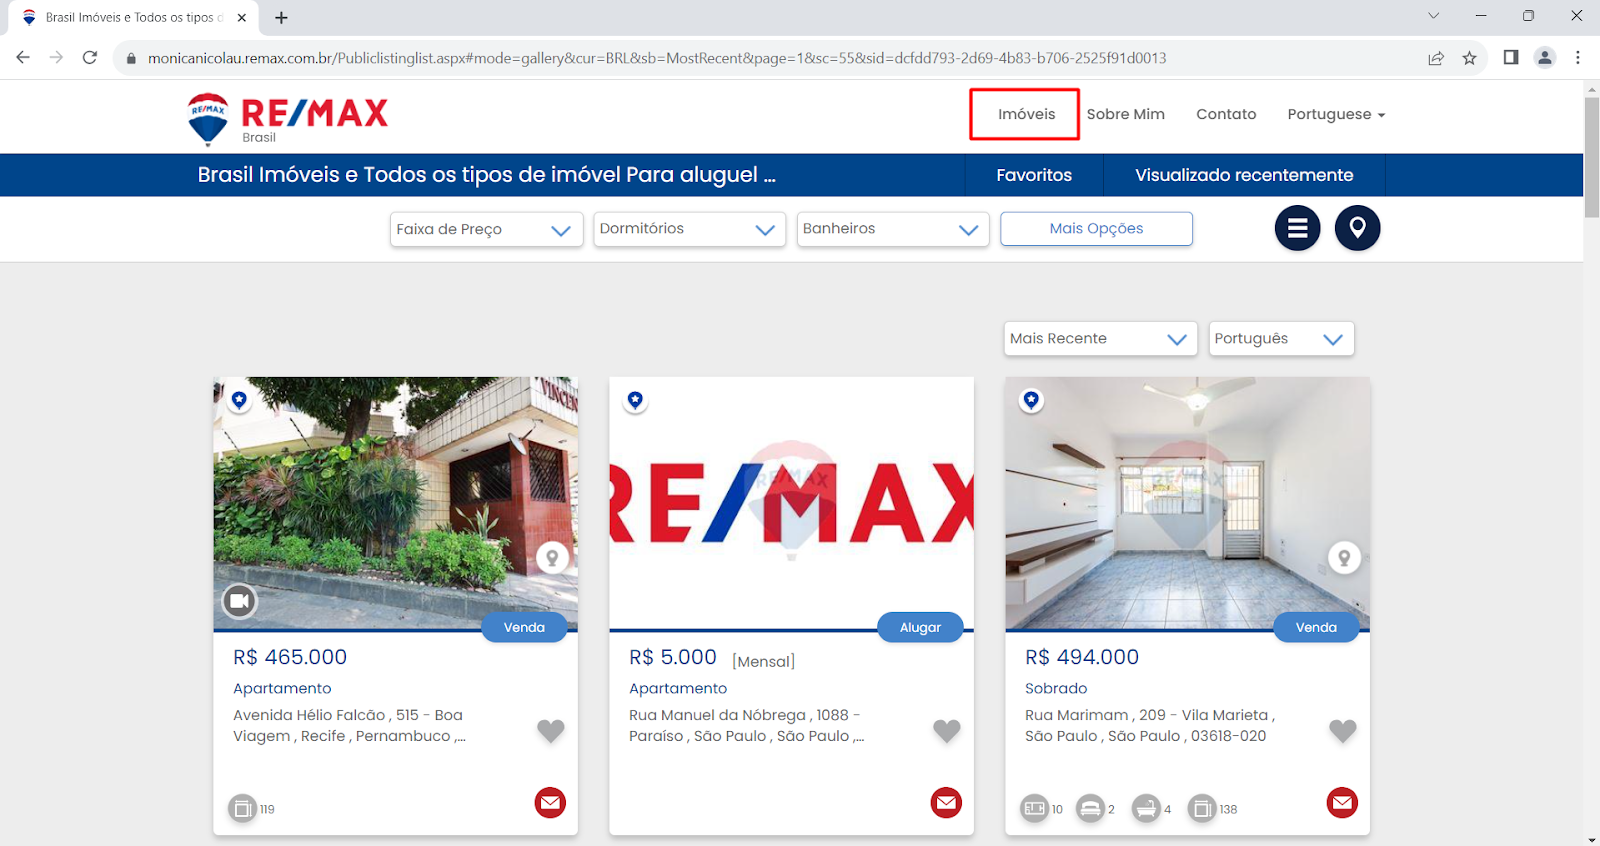
Task: Open Português language dropdown
Action: coord(1281,338)
